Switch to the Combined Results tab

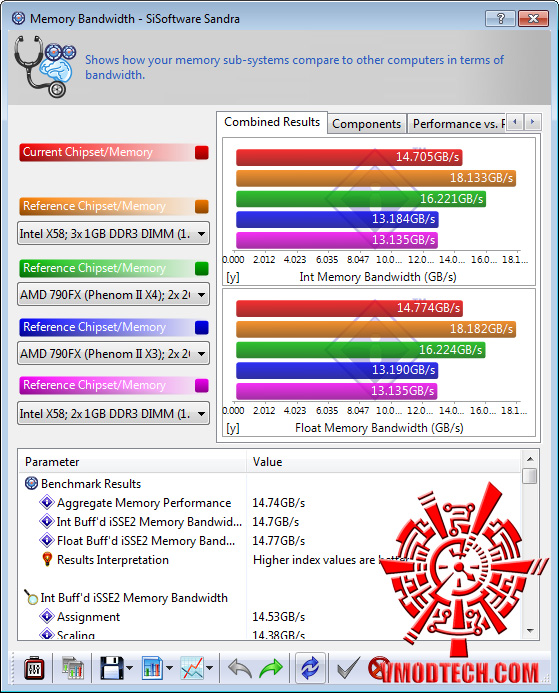(x=272, y=122)
